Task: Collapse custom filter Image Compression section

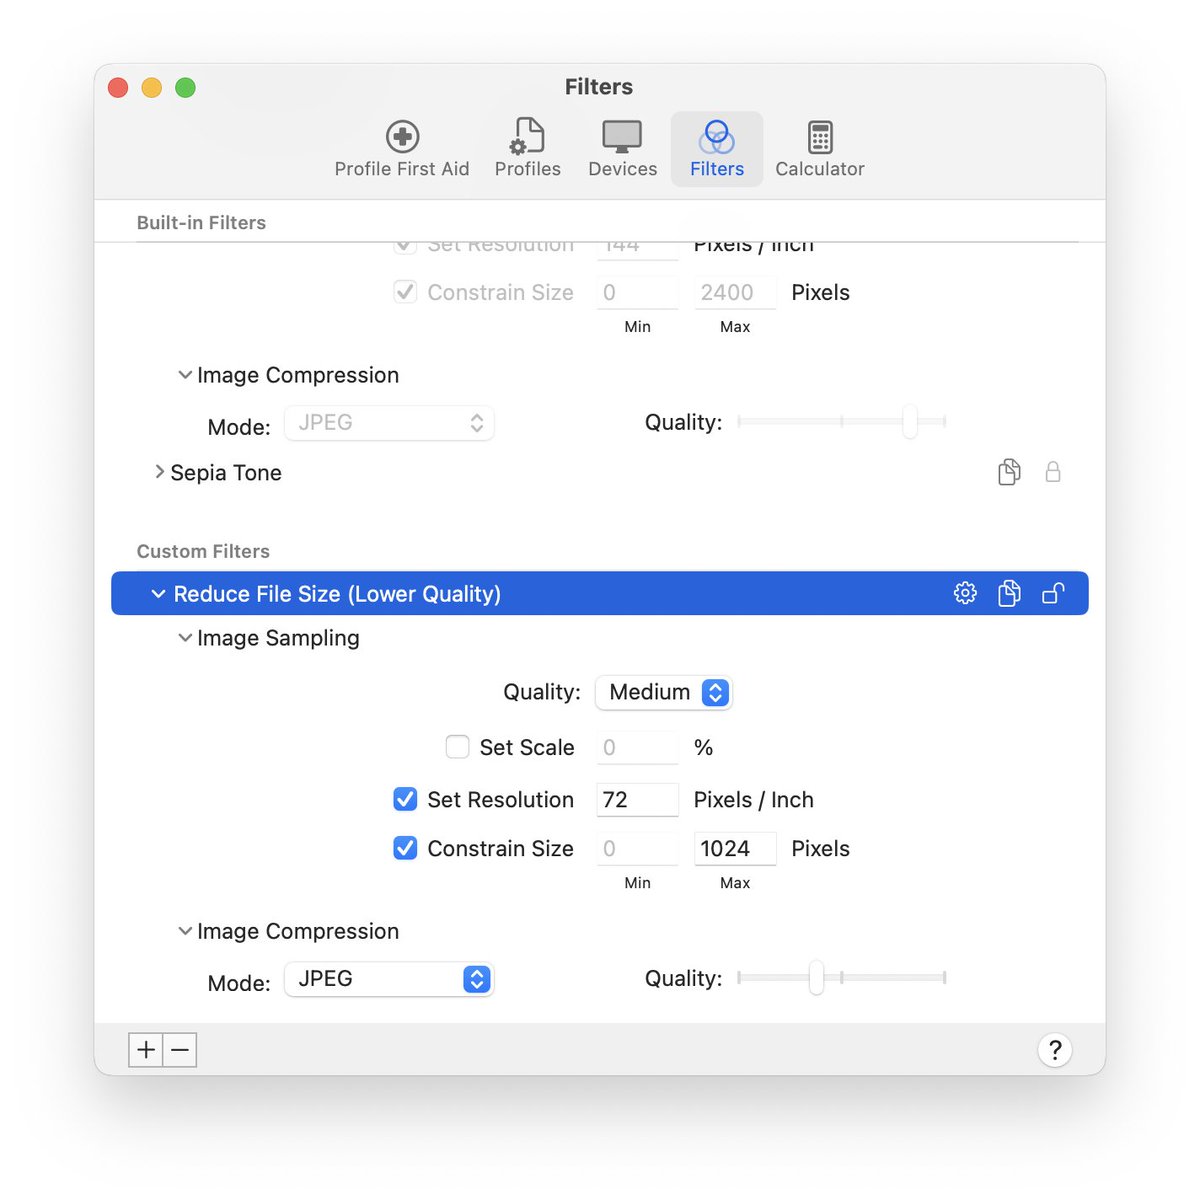Action: (185, 931)
